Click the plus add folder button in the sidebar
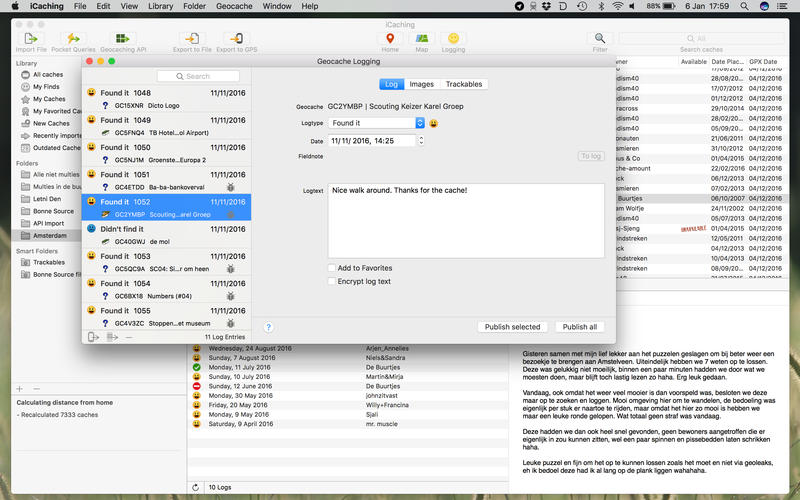The image size is (800, 500). [20, 389]
